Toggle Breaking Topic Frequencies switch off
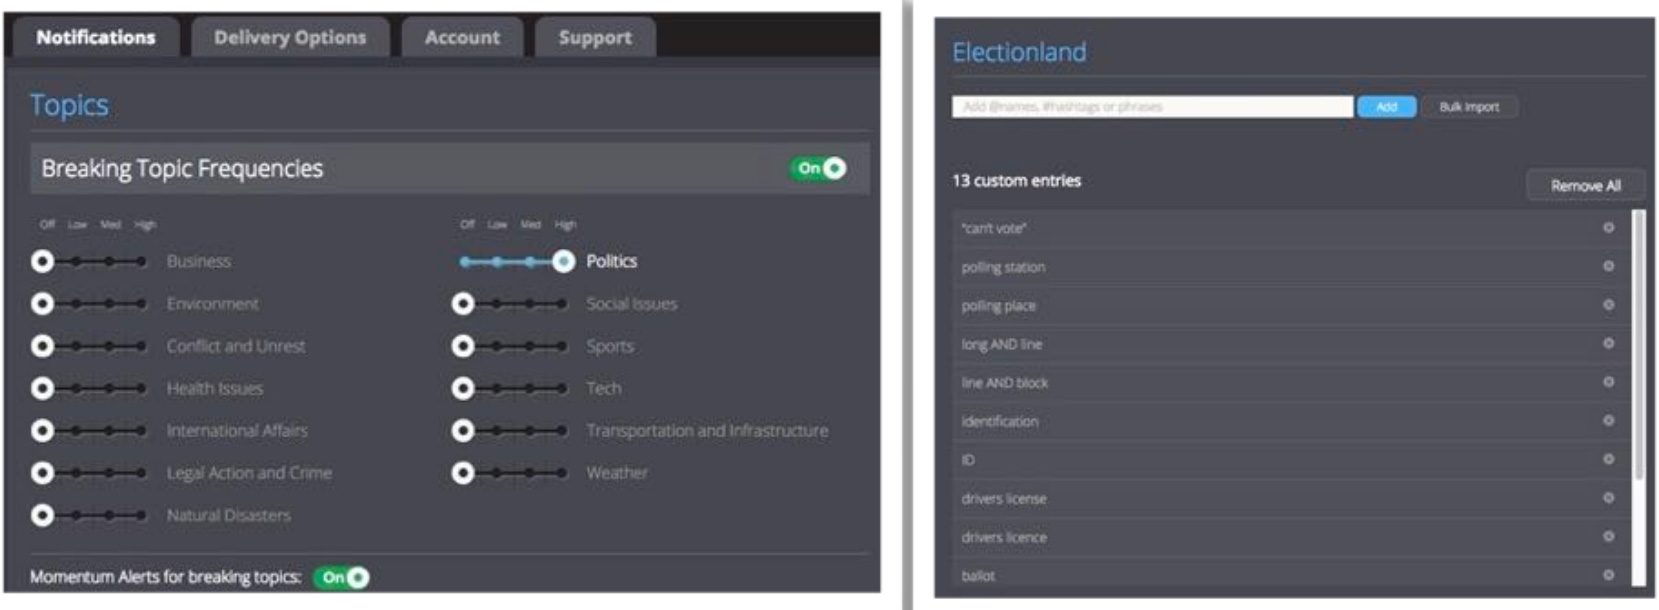The image size is (1659, 610). [820, 168]
